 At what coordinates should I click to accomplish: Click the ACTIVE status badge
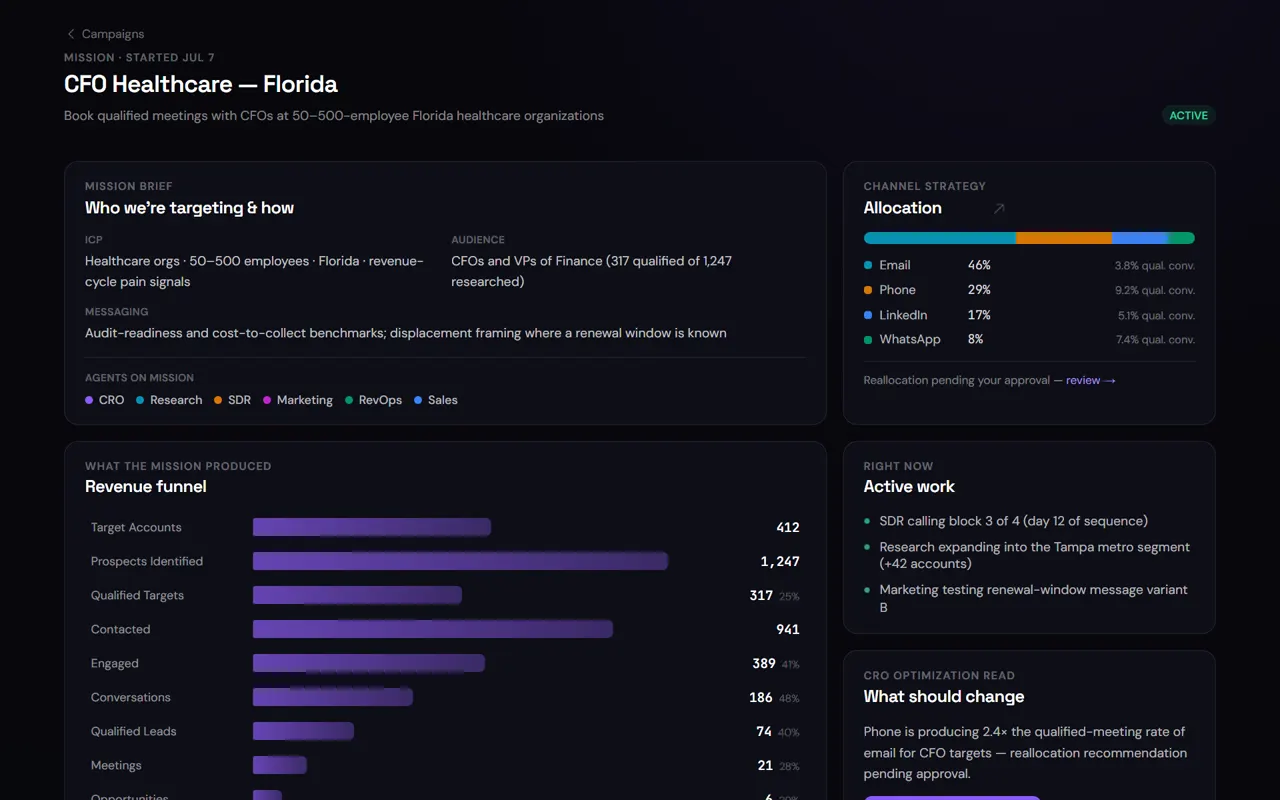[1188, 115]
